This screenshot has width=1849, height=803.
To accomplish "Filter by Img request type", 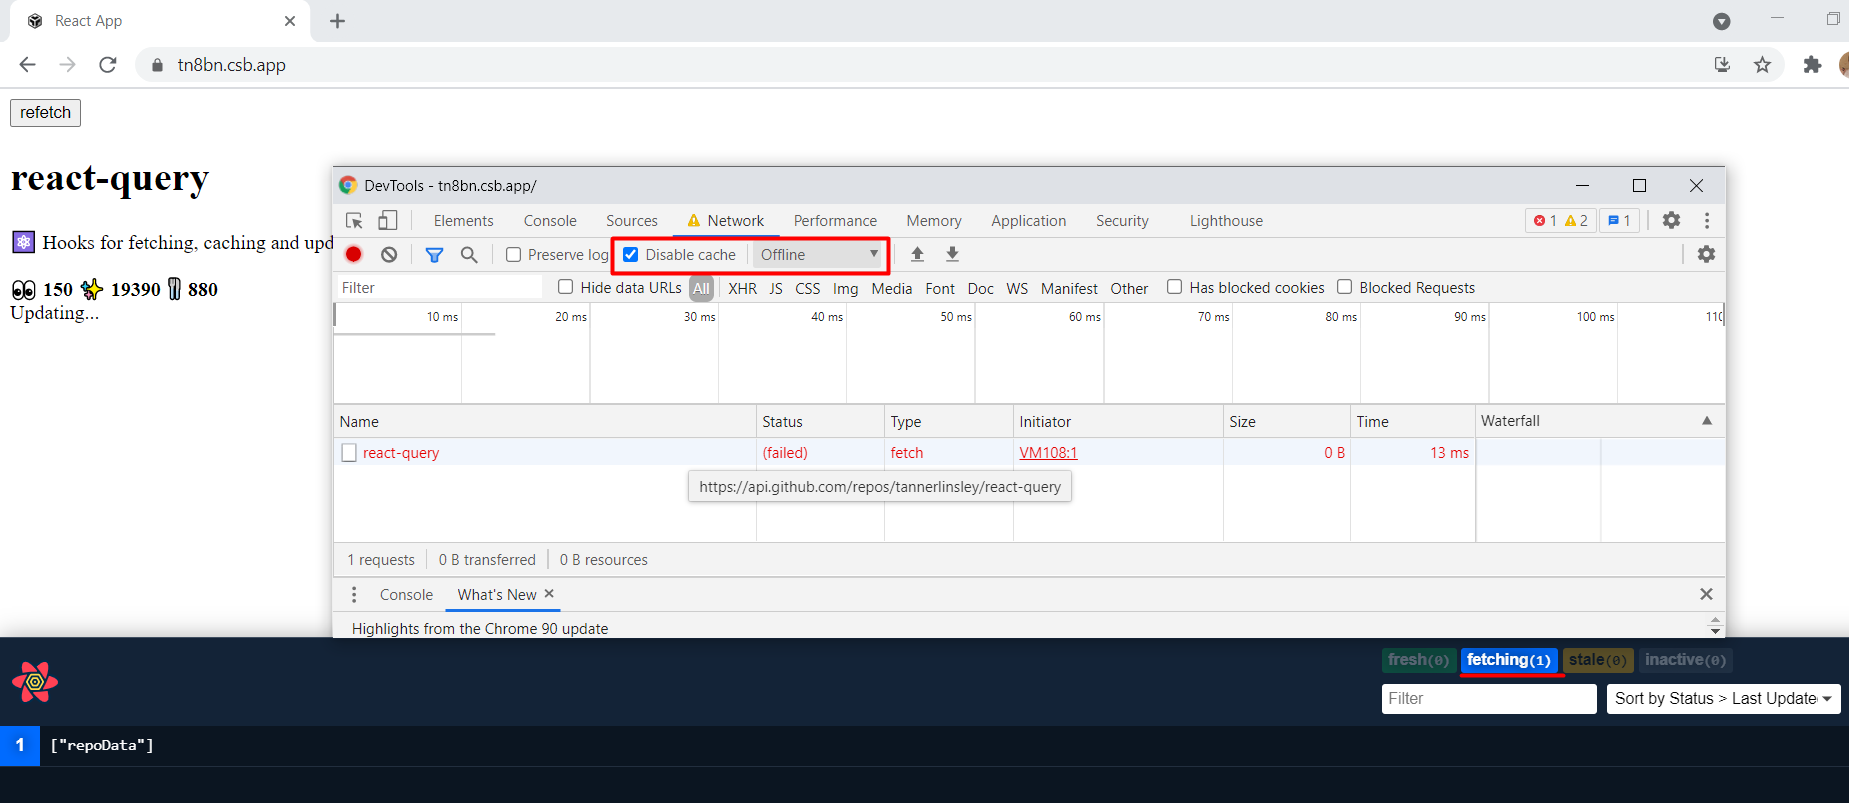I will pyautogui.click(x=846, y=288).
